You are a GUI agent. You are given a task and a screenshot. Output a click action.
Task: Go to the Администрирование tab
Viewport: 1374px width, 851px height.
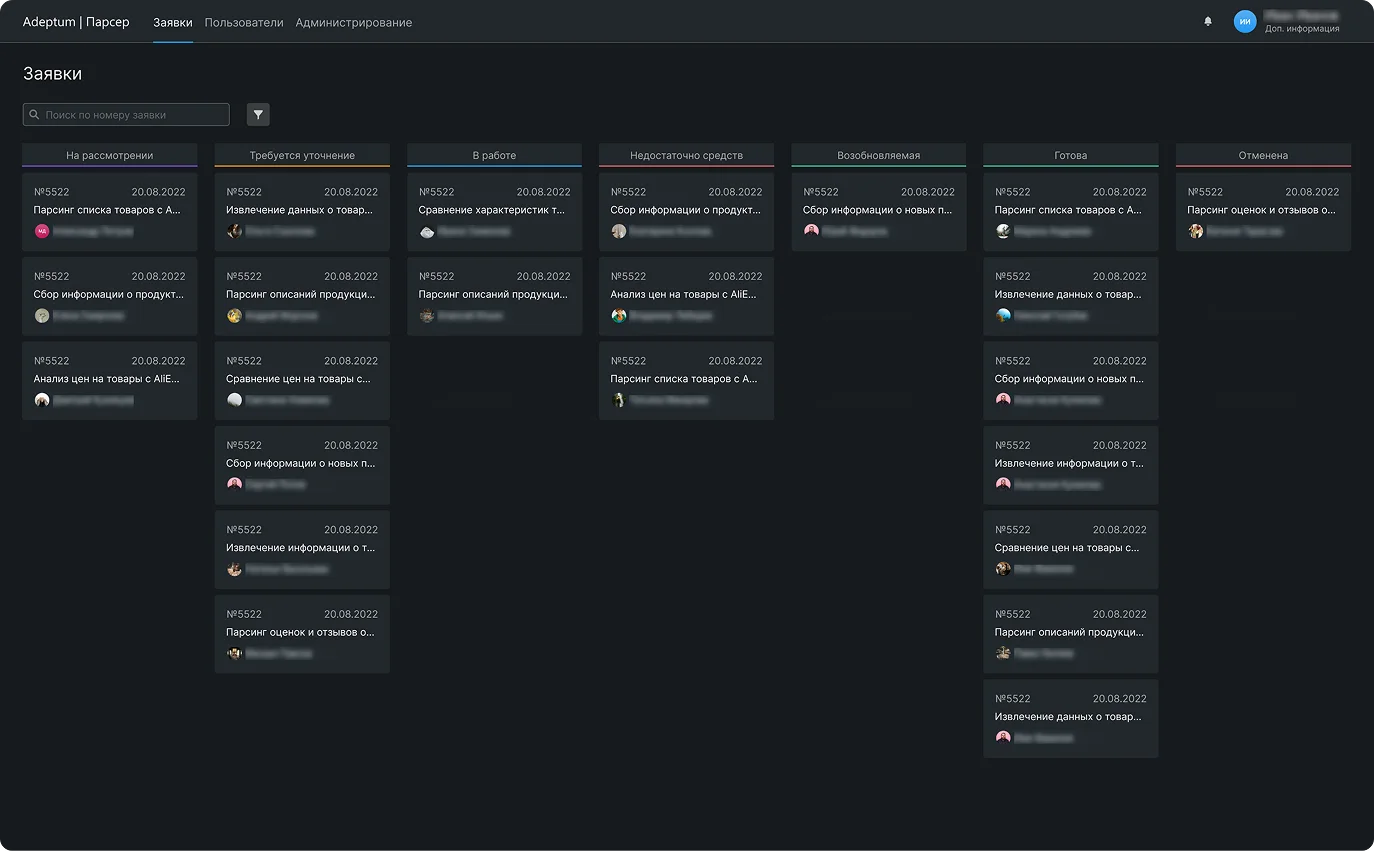[x=354, y=22]
